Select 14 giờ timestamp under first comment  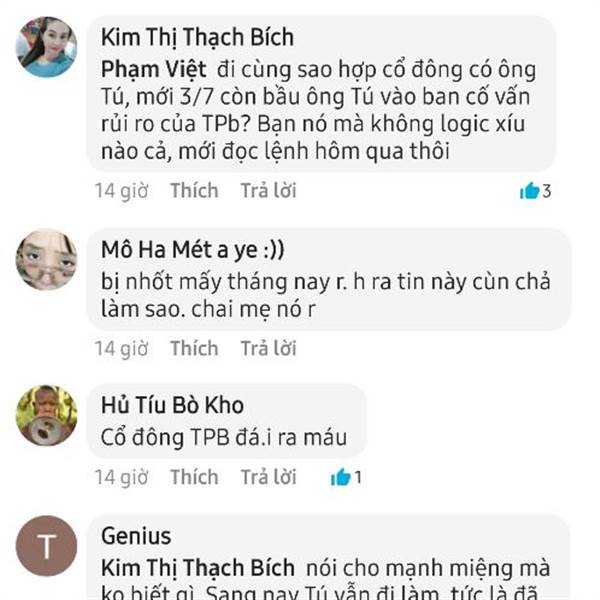pyautogui.click(x=121, y=191)
